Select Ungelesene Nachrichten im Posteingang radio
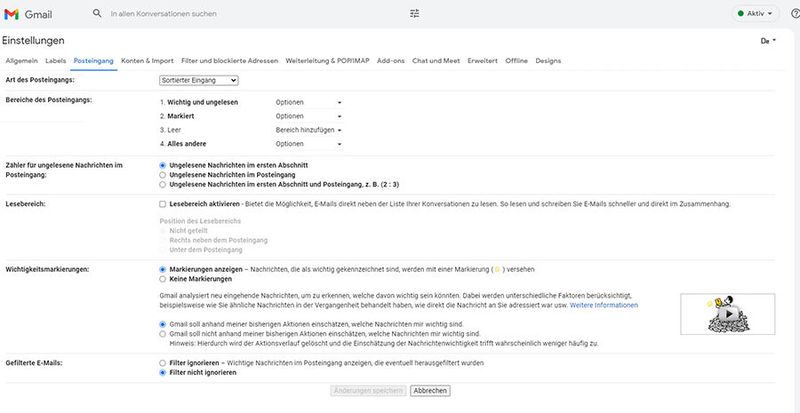The width and height of the screenshot is (800, 413). tap(163, 174)
